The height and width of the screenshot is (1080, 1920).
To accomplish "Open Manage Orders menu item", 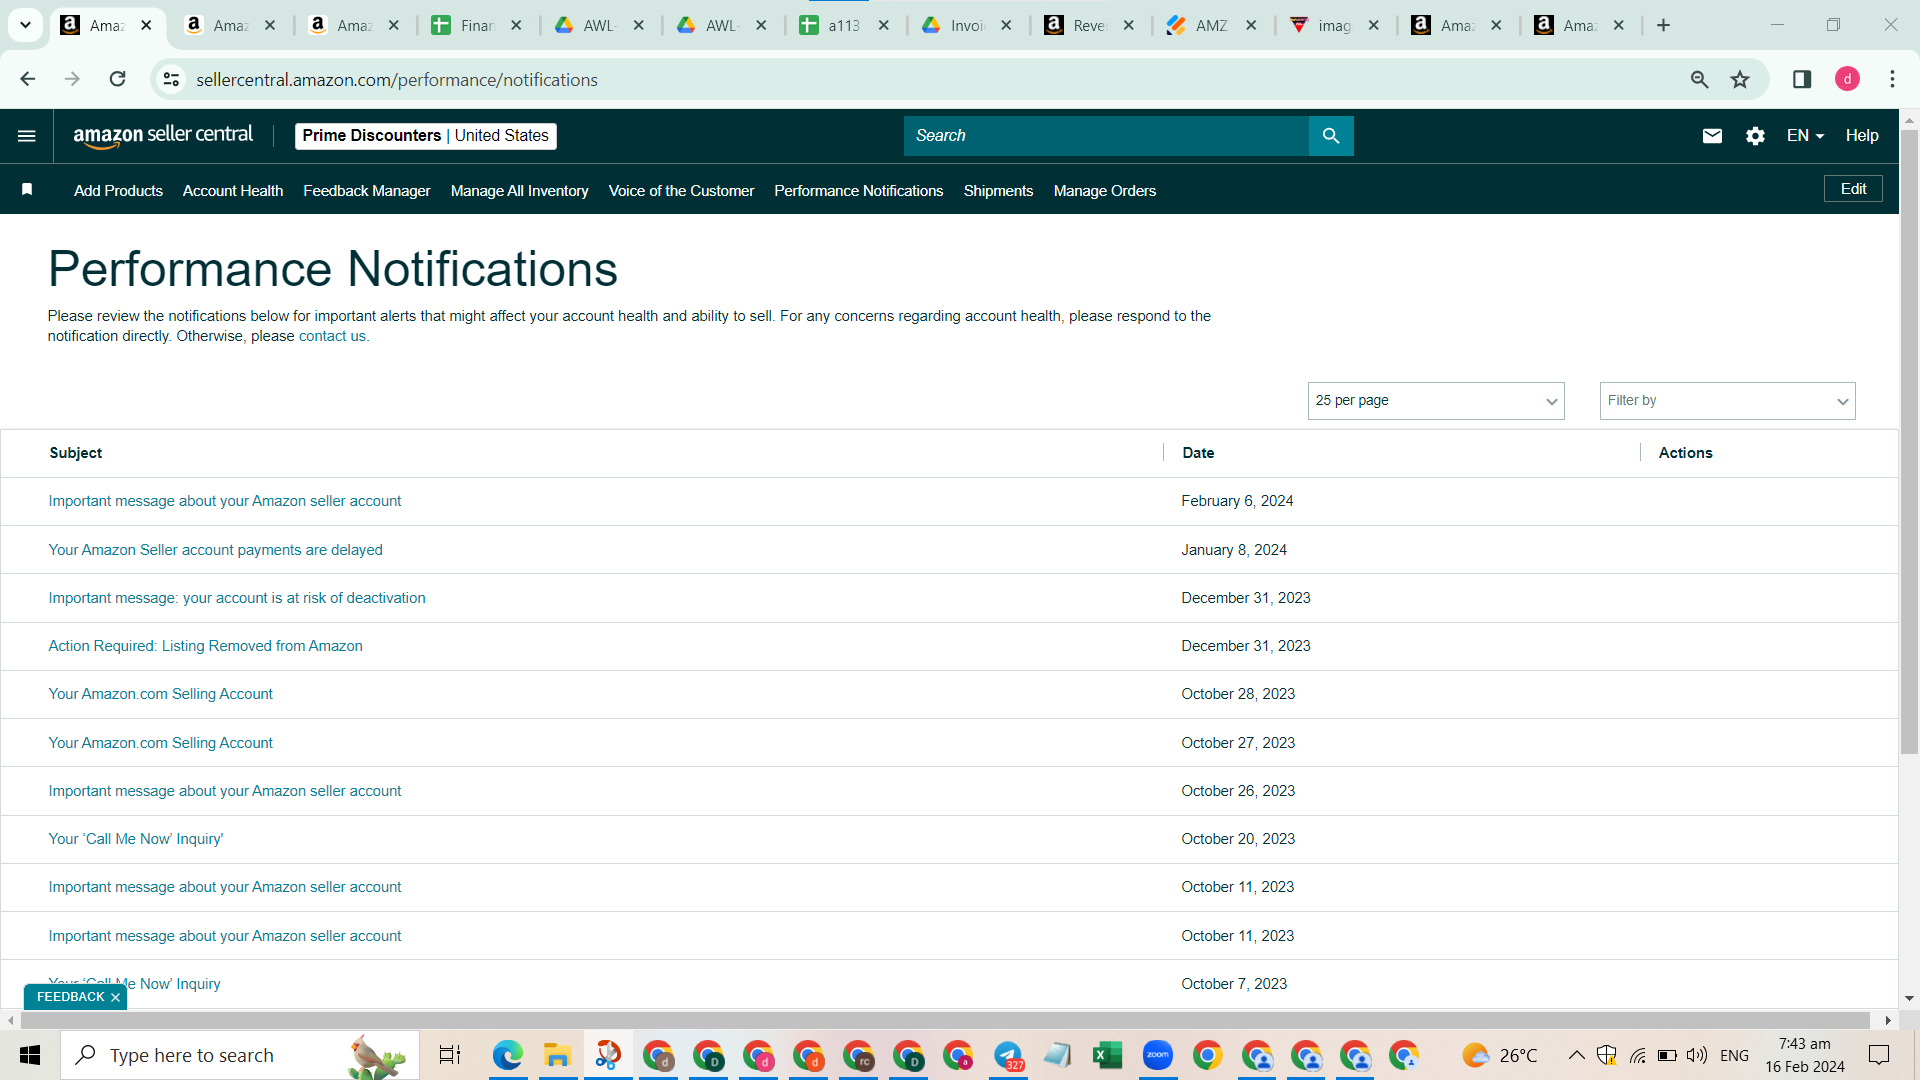I will coord(1105,191).
